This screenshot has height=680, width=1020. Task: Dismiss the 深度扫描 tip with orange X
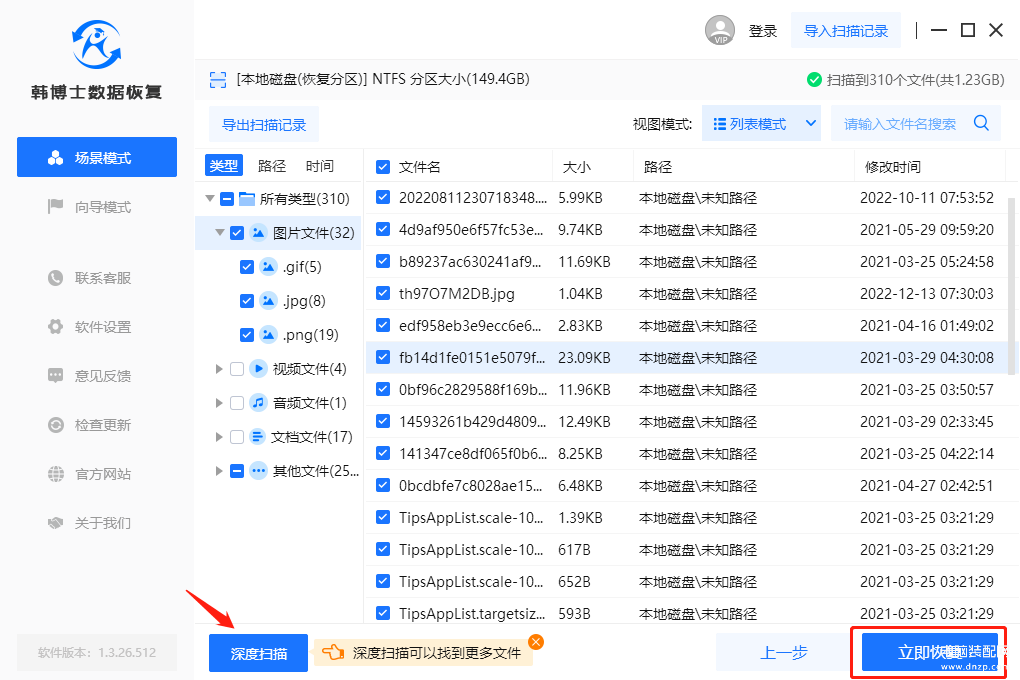[536, 642]
